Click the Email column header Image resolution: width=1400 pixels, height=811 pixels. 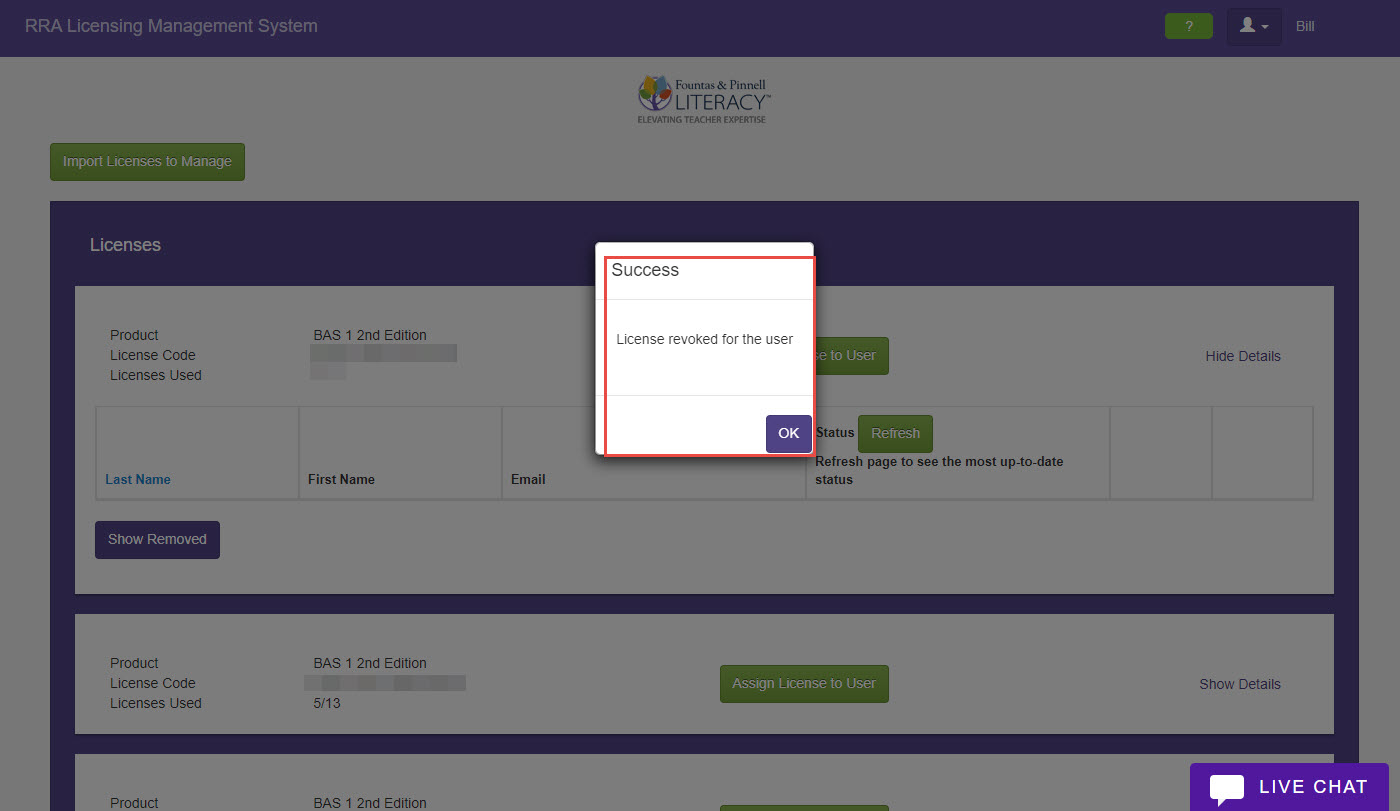pos(528,479)
